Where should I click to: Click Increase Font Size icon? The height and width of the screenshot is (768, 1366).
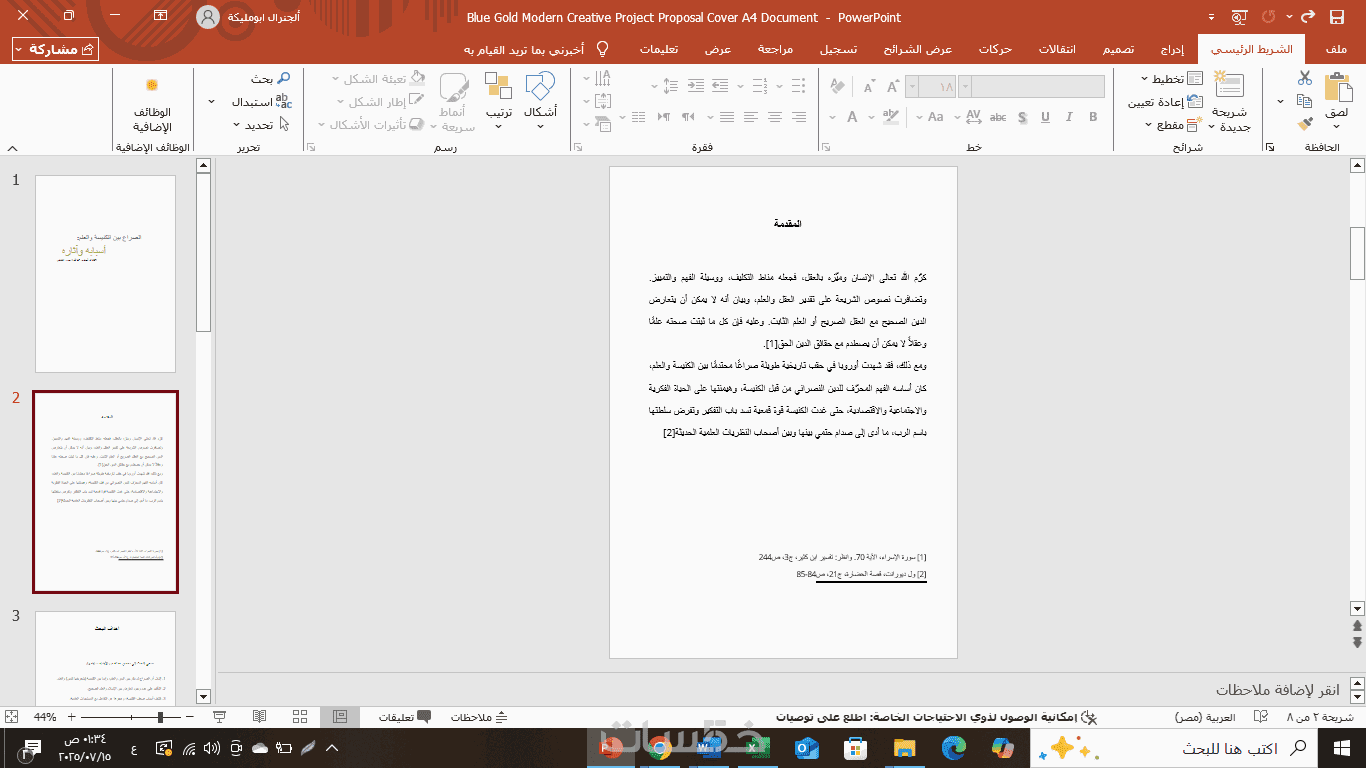(893, 86)
